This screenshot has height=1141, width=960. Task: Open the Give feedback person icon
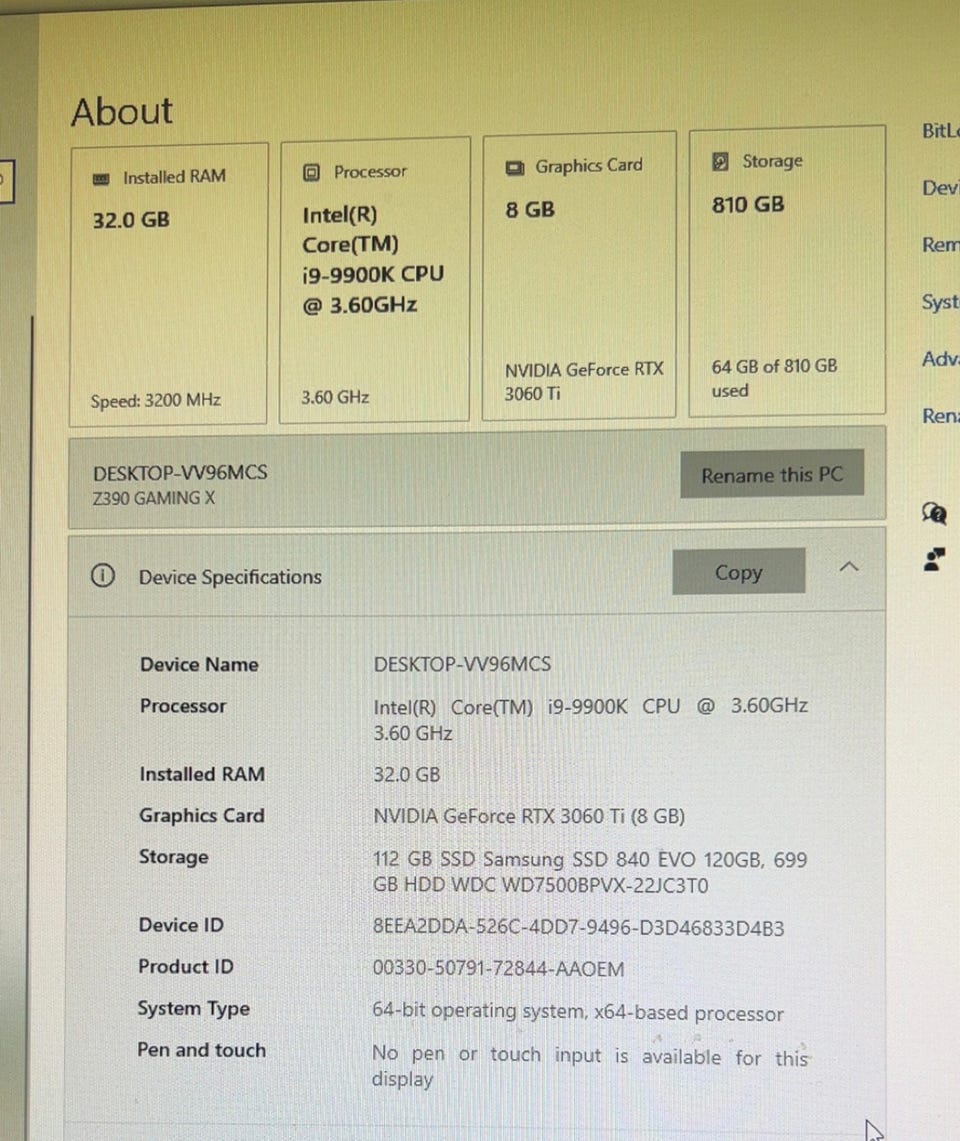935,559
